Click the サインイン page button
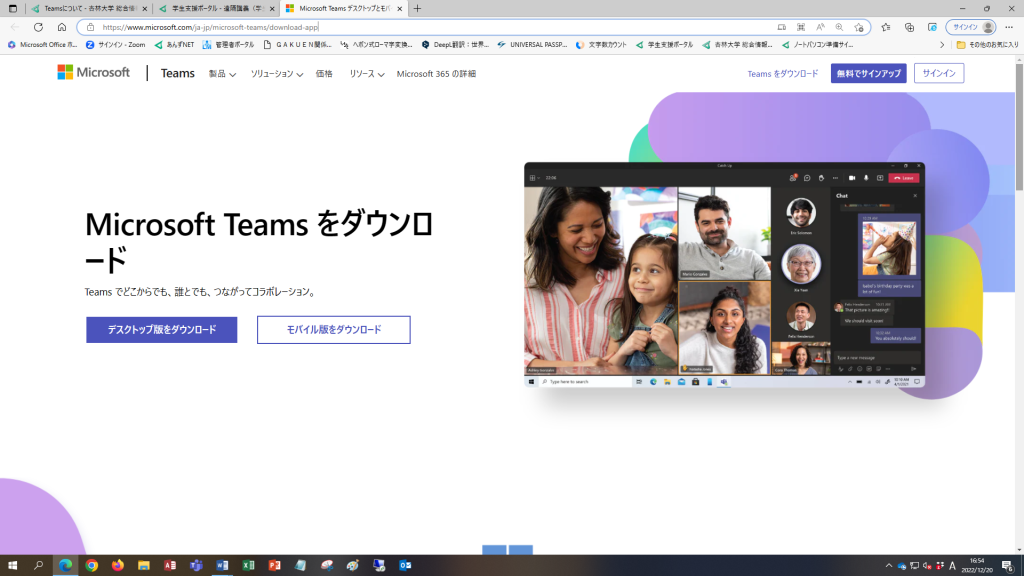1024x576 pixels. pyautogui.click(x=938, y=73)
